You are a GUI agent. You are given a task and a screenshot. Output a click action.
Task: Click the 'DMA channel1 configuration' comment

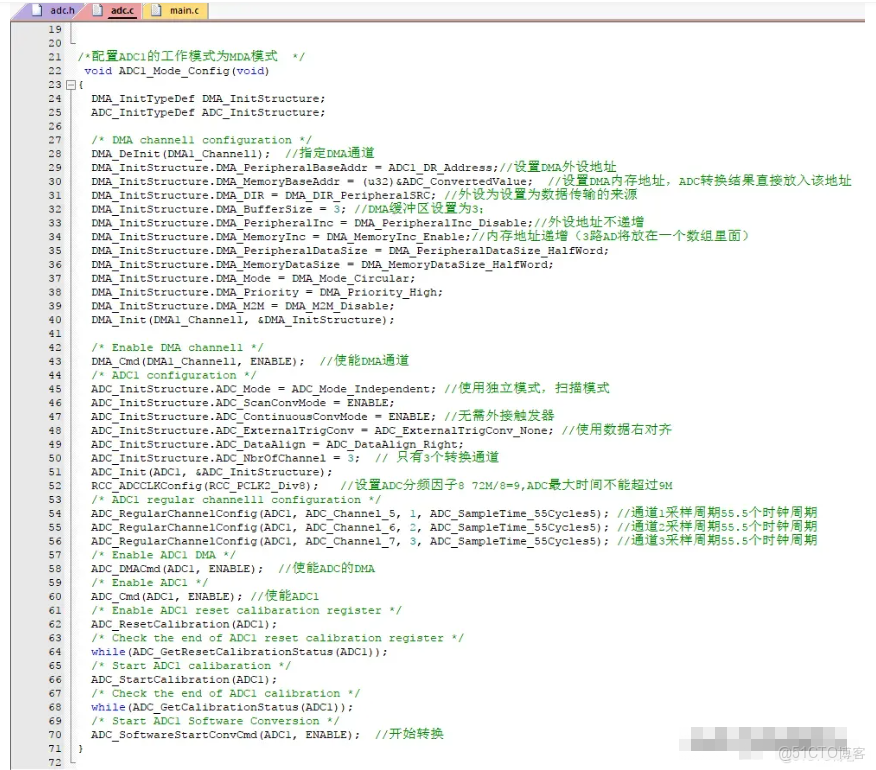pyautogui.click(x=202, y=140)
